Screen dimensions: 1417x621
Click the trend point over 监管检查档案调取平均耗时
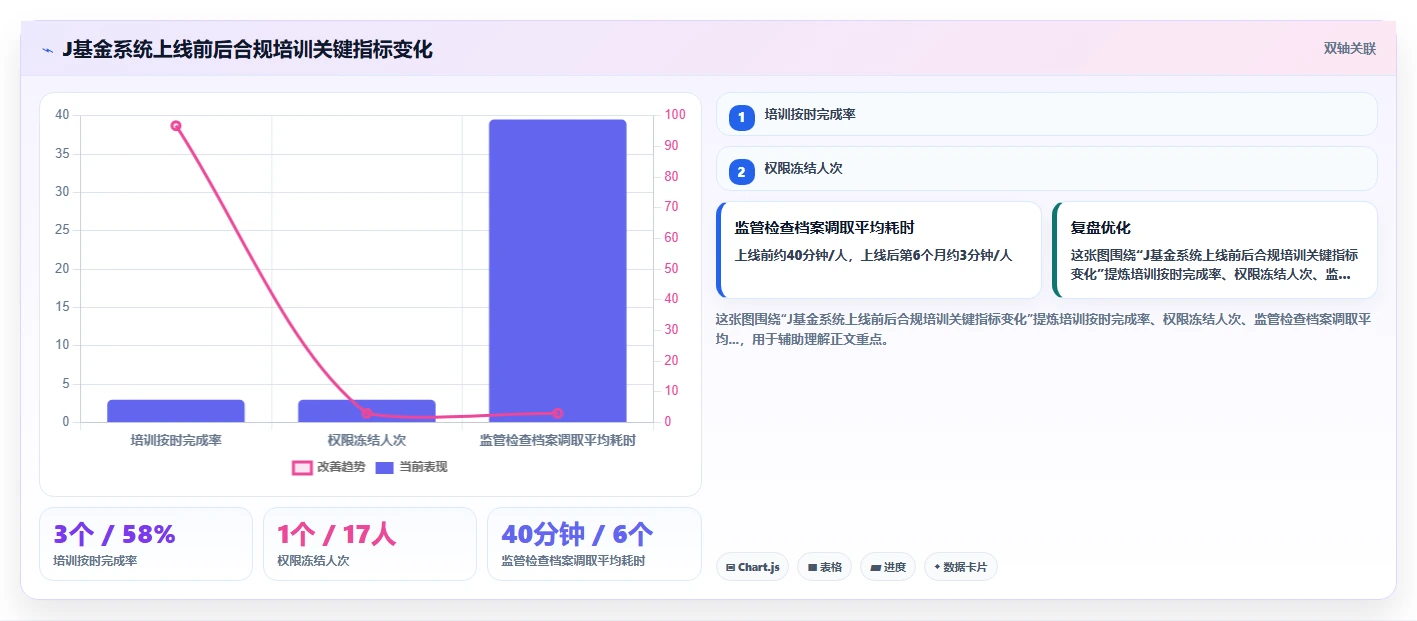tap(558, 413)
